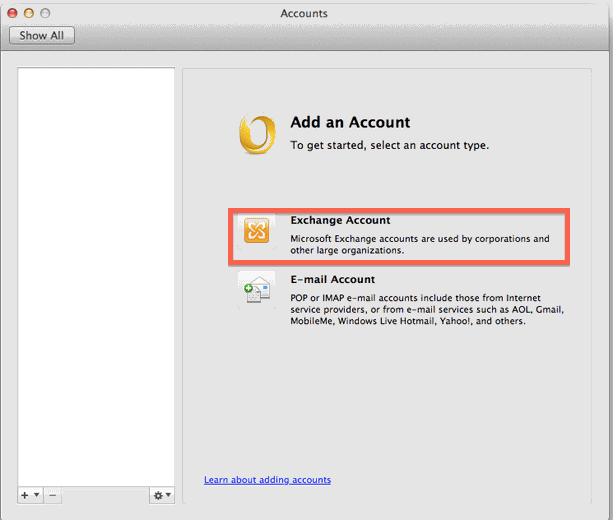
Task: Click the empty accounts list pane
Action: coord(96,277)
